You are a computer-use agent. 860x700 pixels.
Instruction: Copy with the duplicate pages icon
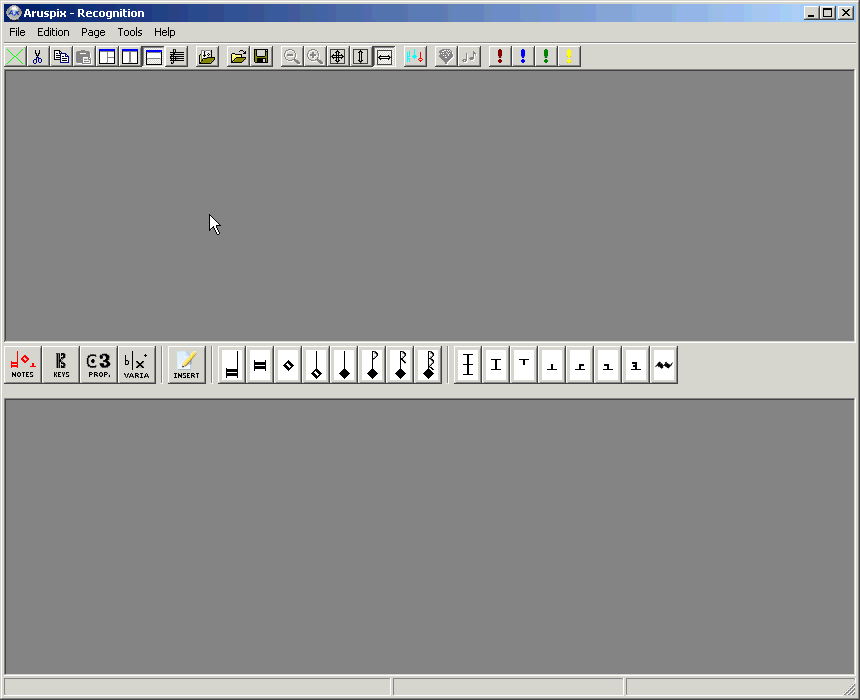coord(61,57)
